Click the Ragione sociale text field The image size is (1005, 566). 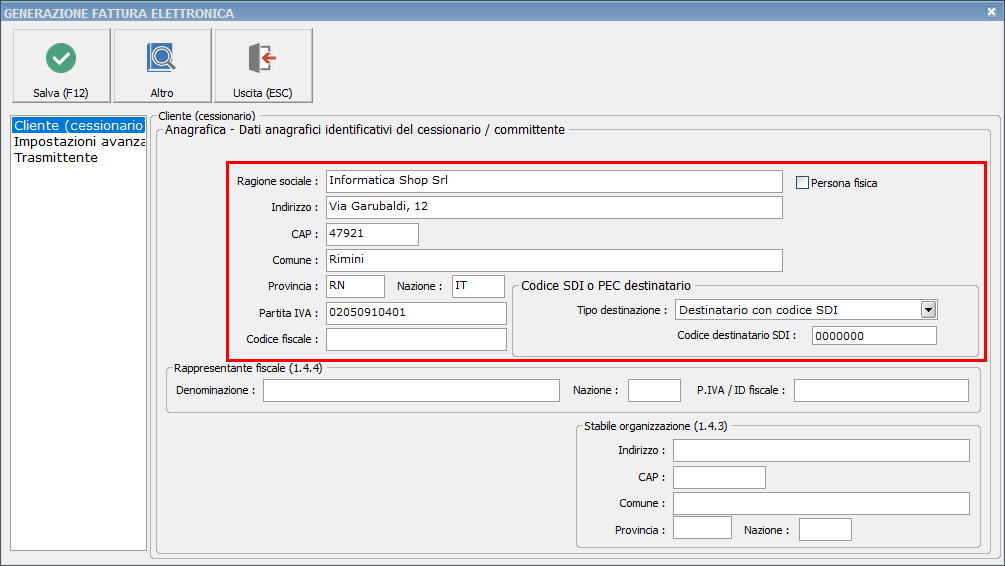tap(554, 181)
